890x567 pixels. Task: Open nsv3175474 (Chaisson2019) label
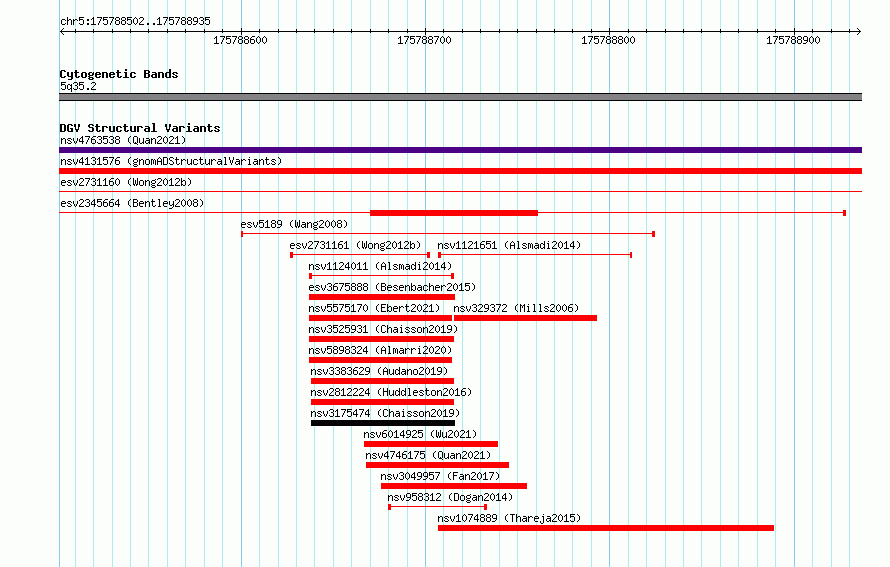pyautogui.click(x=385, y=413)
